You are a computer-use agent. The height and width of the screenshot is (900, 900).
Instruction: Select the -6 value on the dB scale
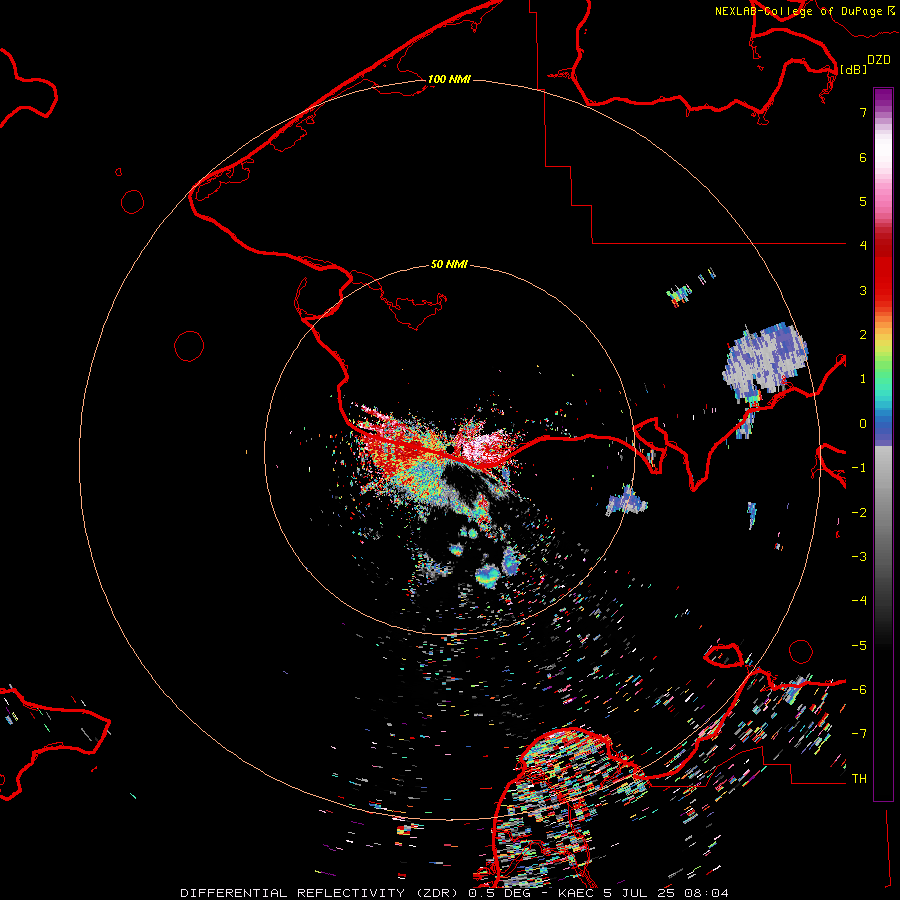(859, 690)
